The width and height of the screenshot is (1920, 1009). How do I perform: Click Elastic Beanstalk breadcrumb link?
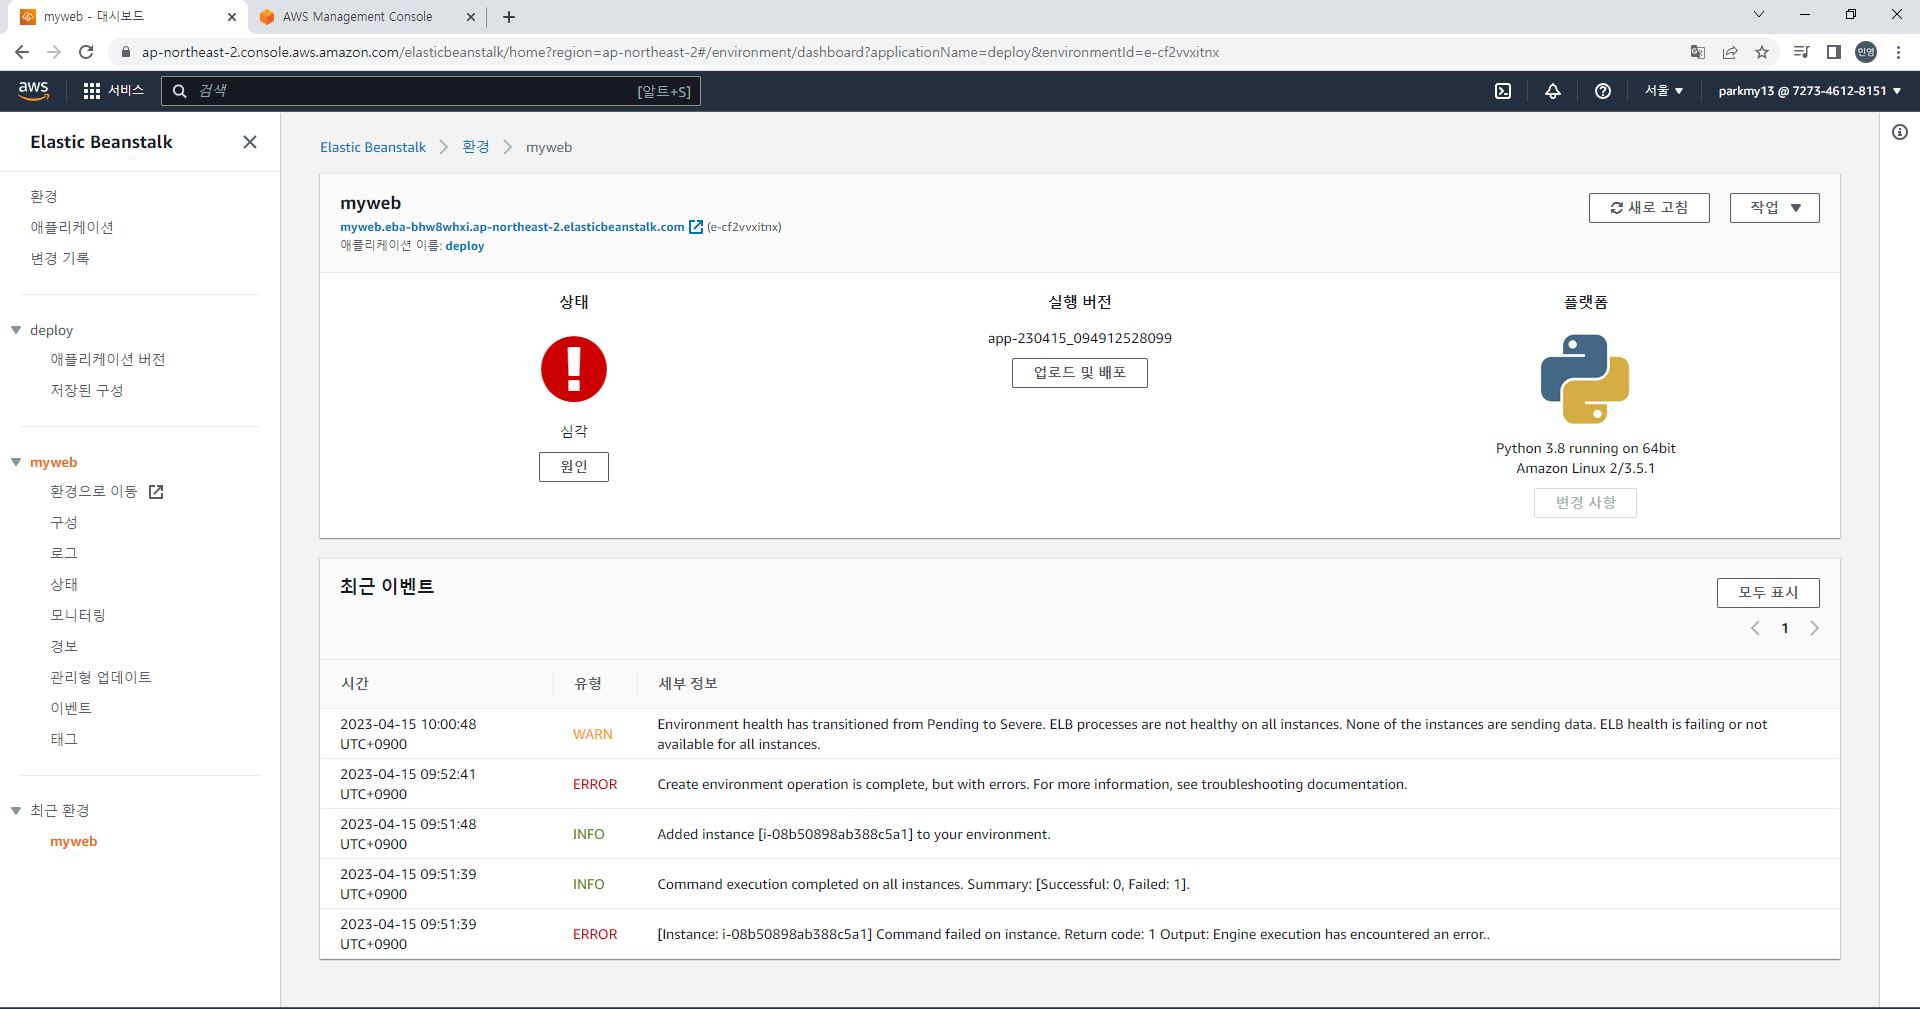373,147
